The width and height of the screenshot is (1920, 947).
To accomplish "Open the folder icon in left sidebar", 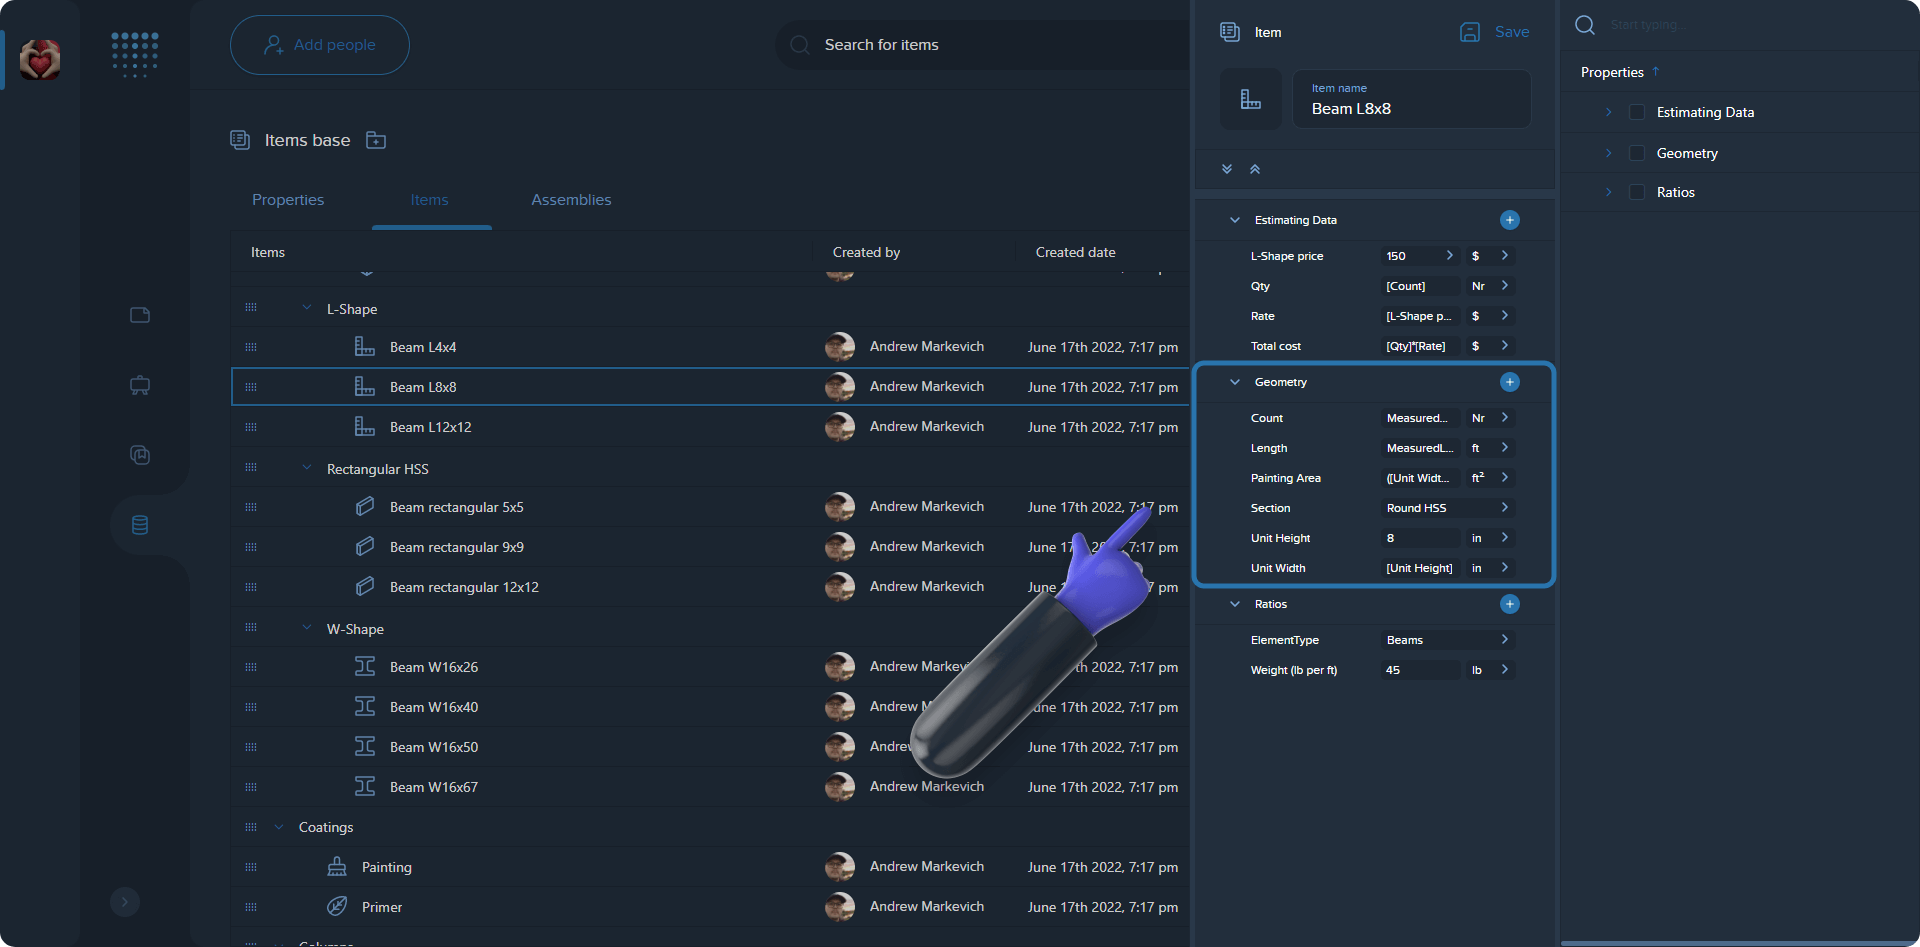I will click(x=140, y=315).
